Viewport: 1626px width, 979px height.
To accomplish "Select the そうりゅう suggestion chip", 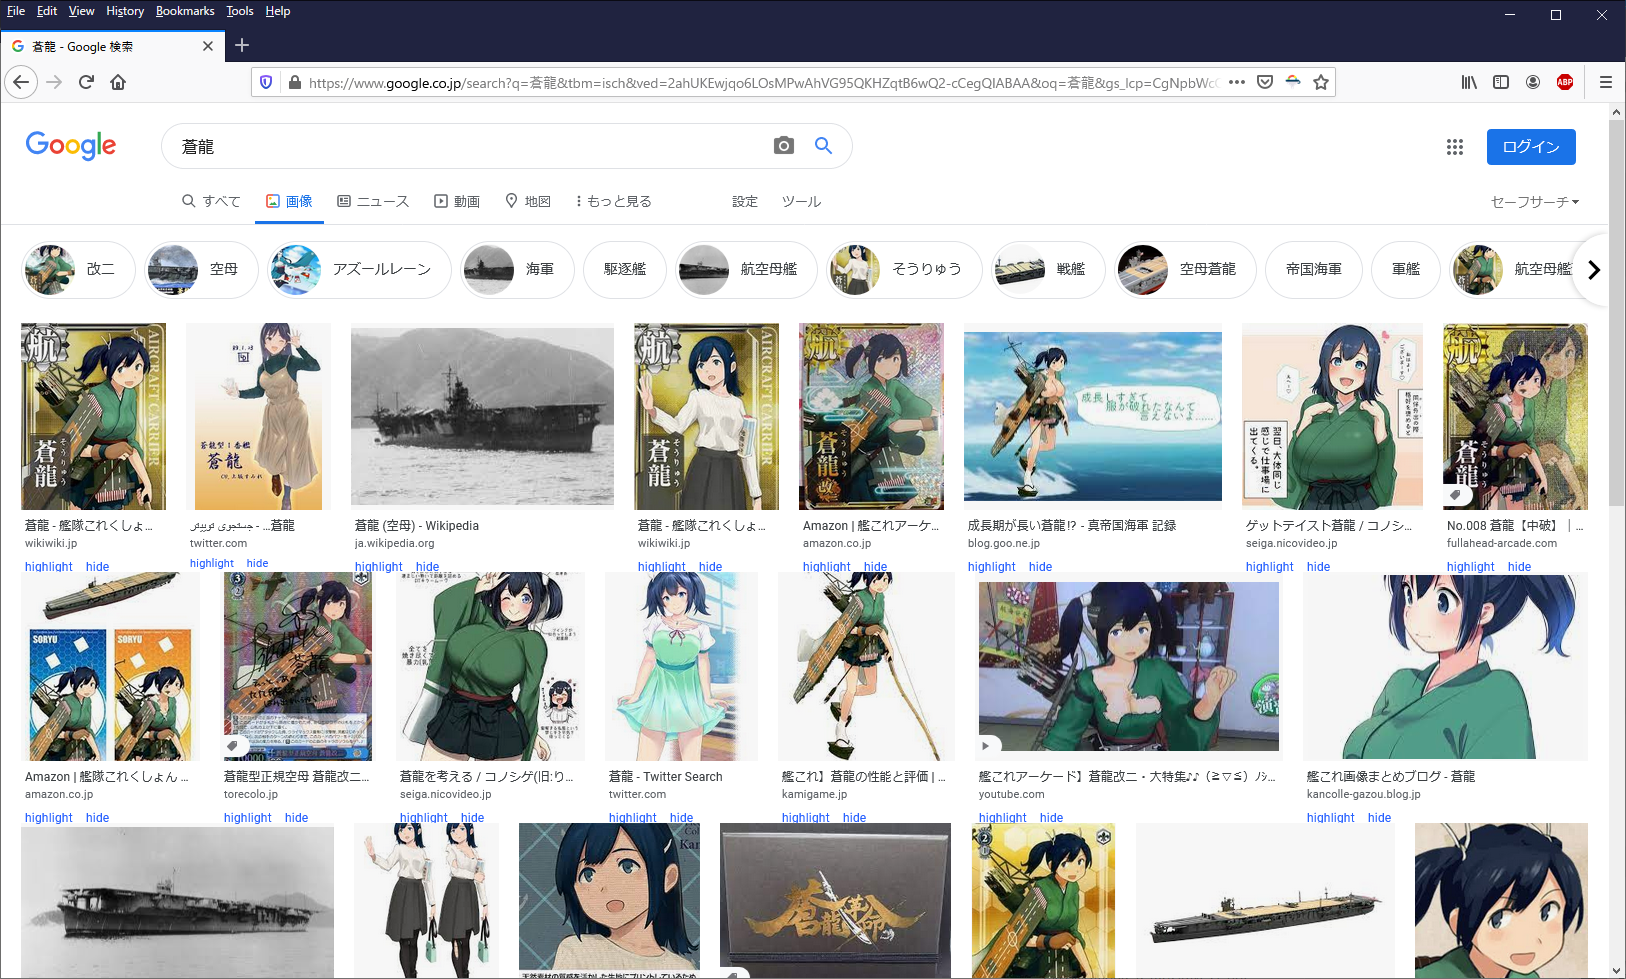I will 906,269.
